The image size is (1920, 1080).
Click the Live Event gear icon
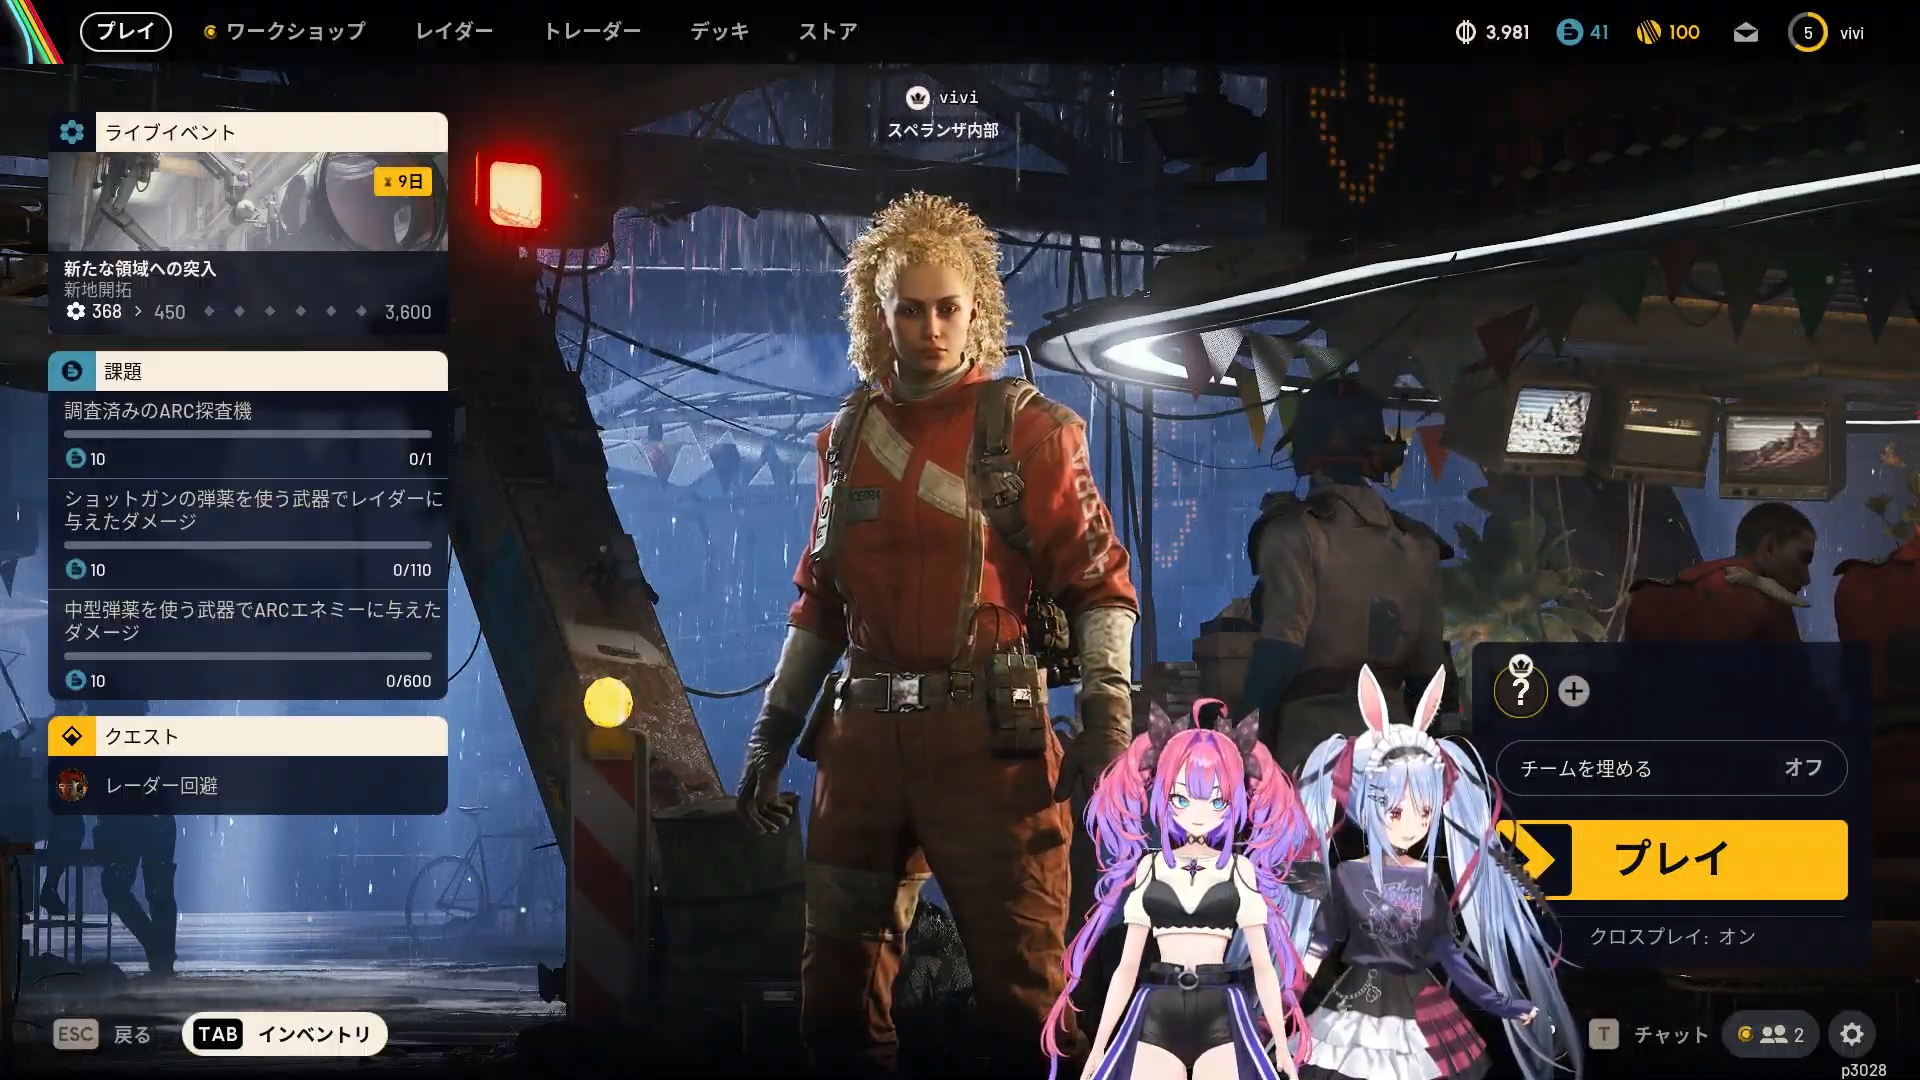pyautogui.click(x=72, y=132)
